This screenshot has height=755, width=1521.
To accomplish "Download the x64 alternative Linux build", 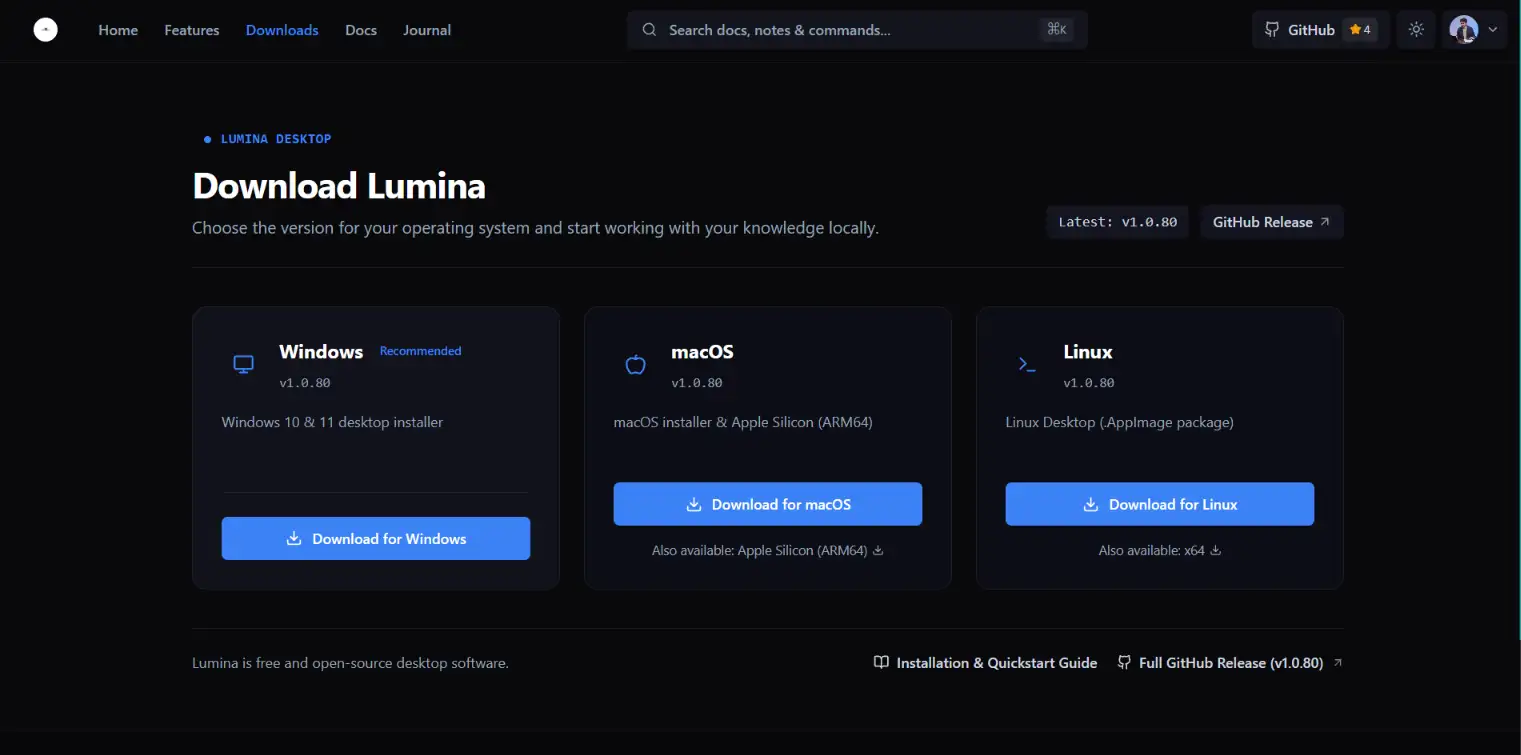I will click(1160, 550).
